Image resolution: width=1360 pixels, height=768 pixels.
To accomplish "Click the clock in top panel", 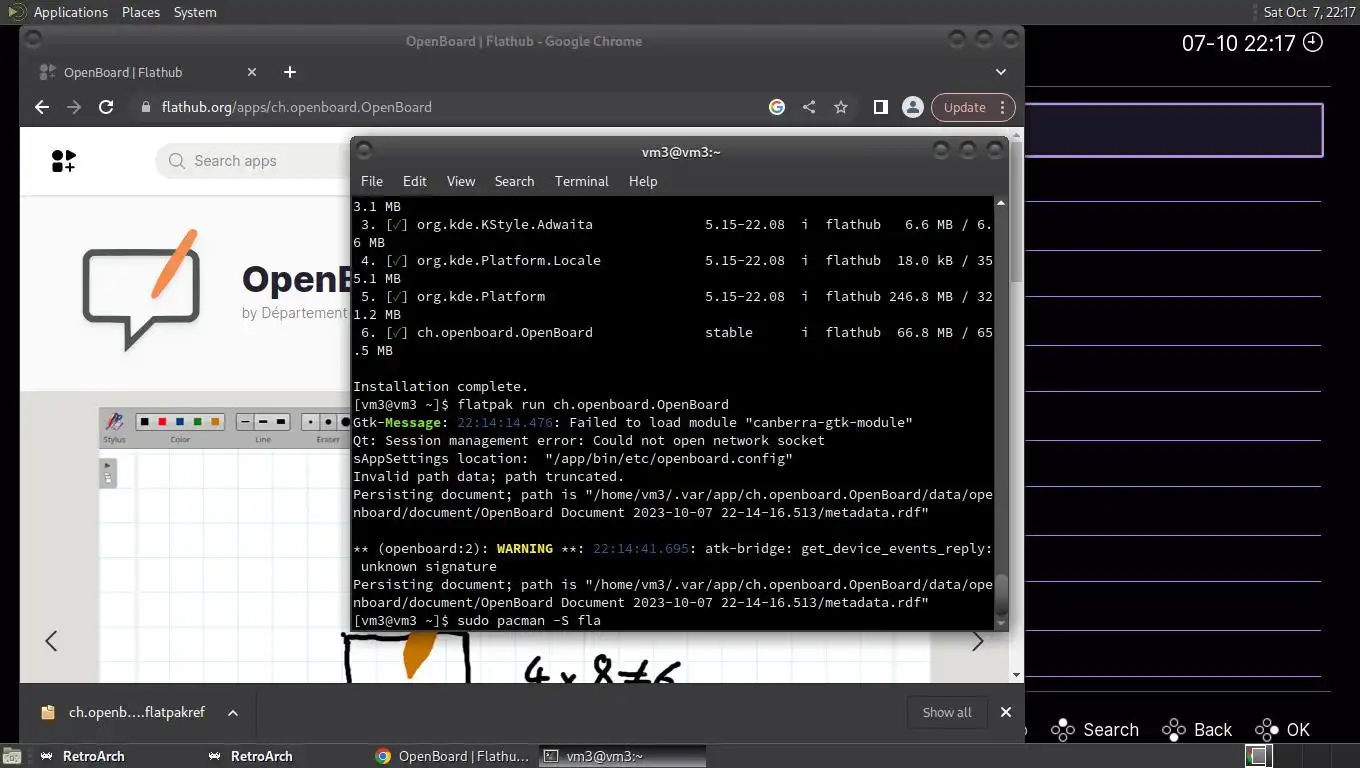I will coord(1309,12).
